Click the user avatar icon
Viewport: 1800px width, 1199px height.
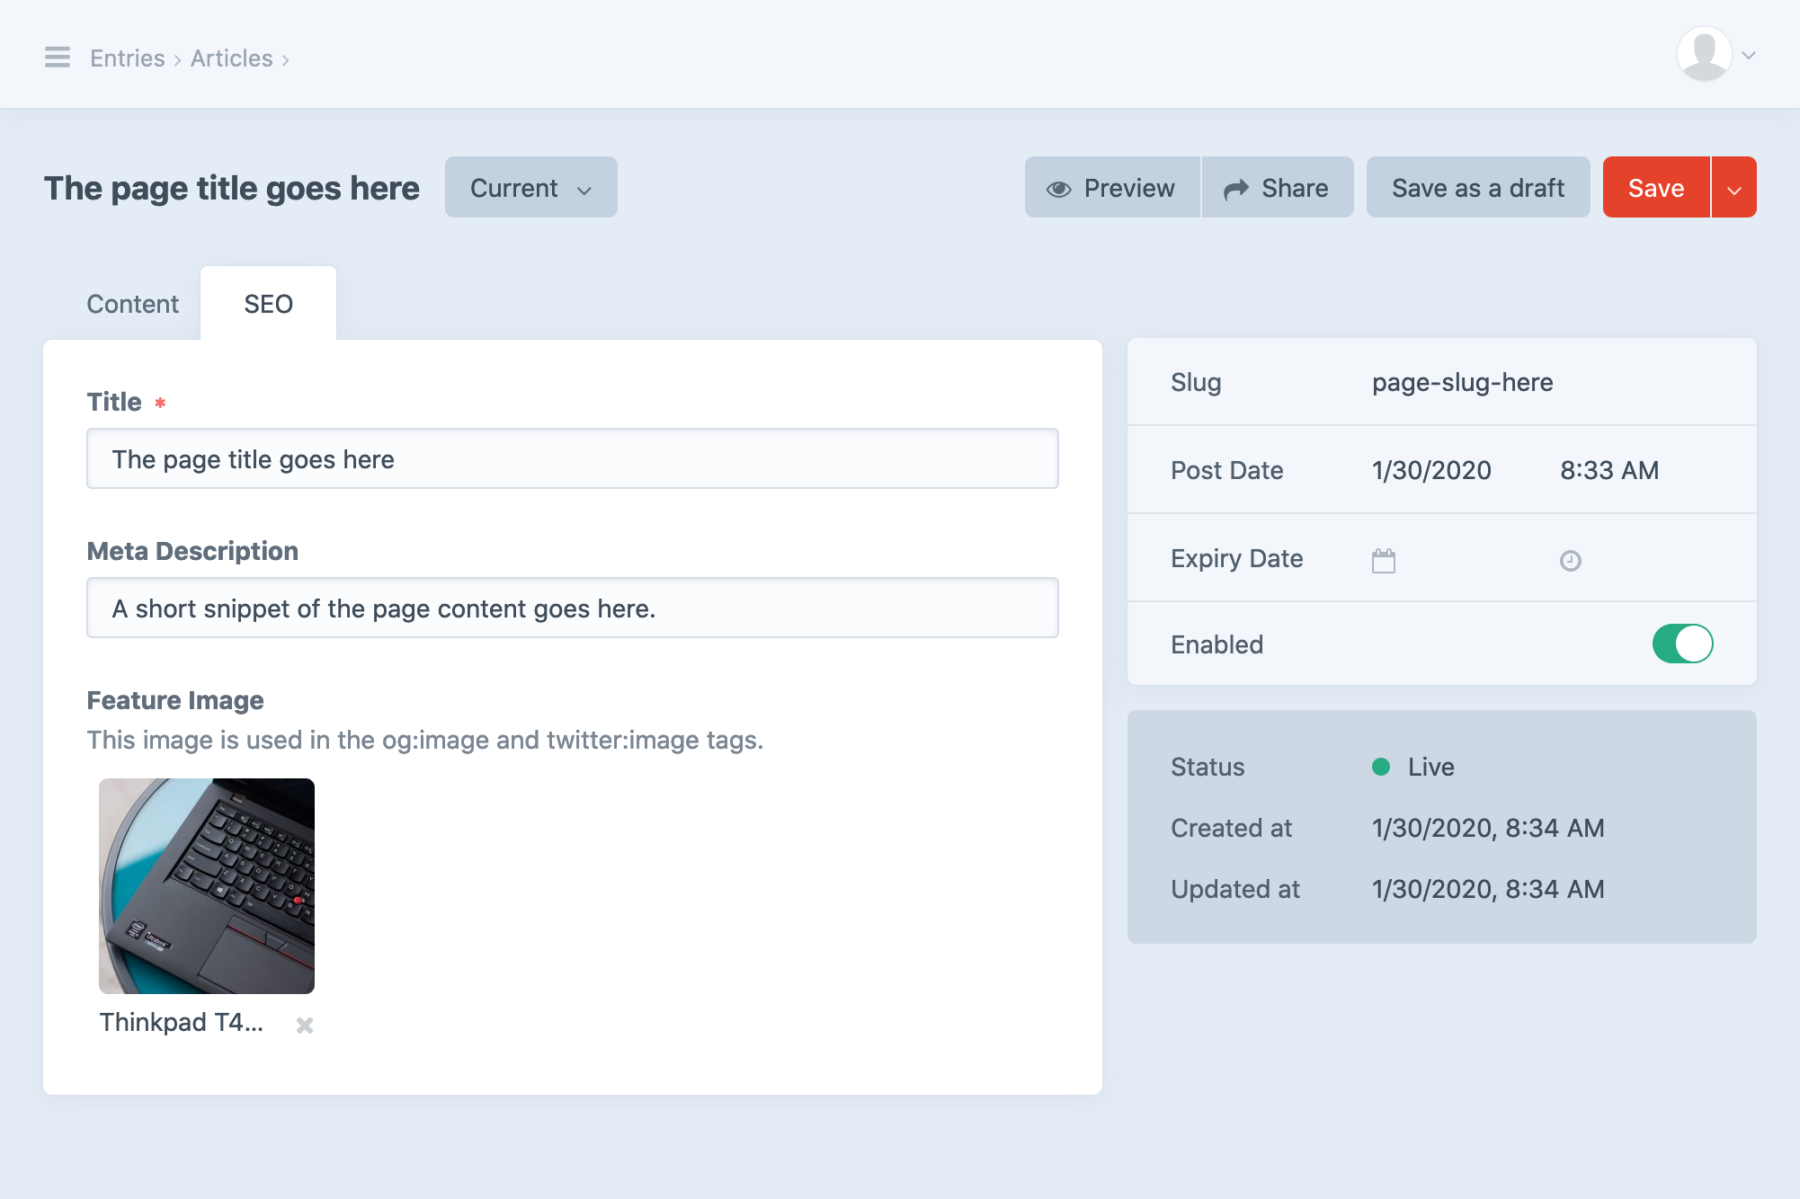[x=1703, y=53]
